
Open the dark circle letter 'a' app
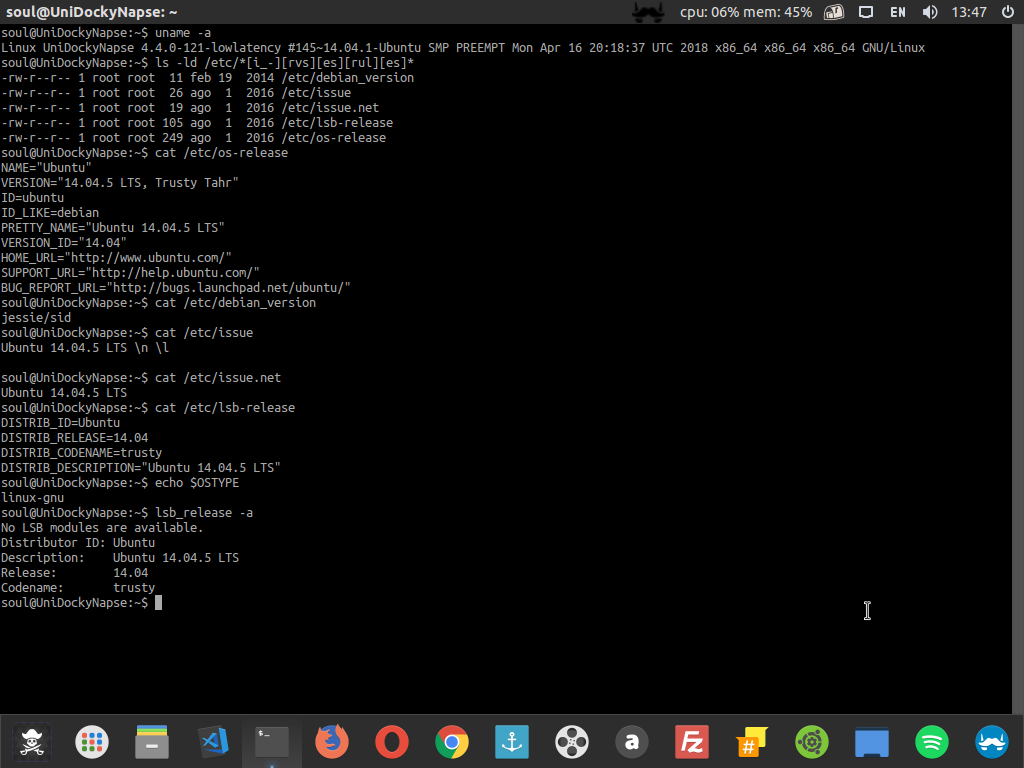[632, 743]
